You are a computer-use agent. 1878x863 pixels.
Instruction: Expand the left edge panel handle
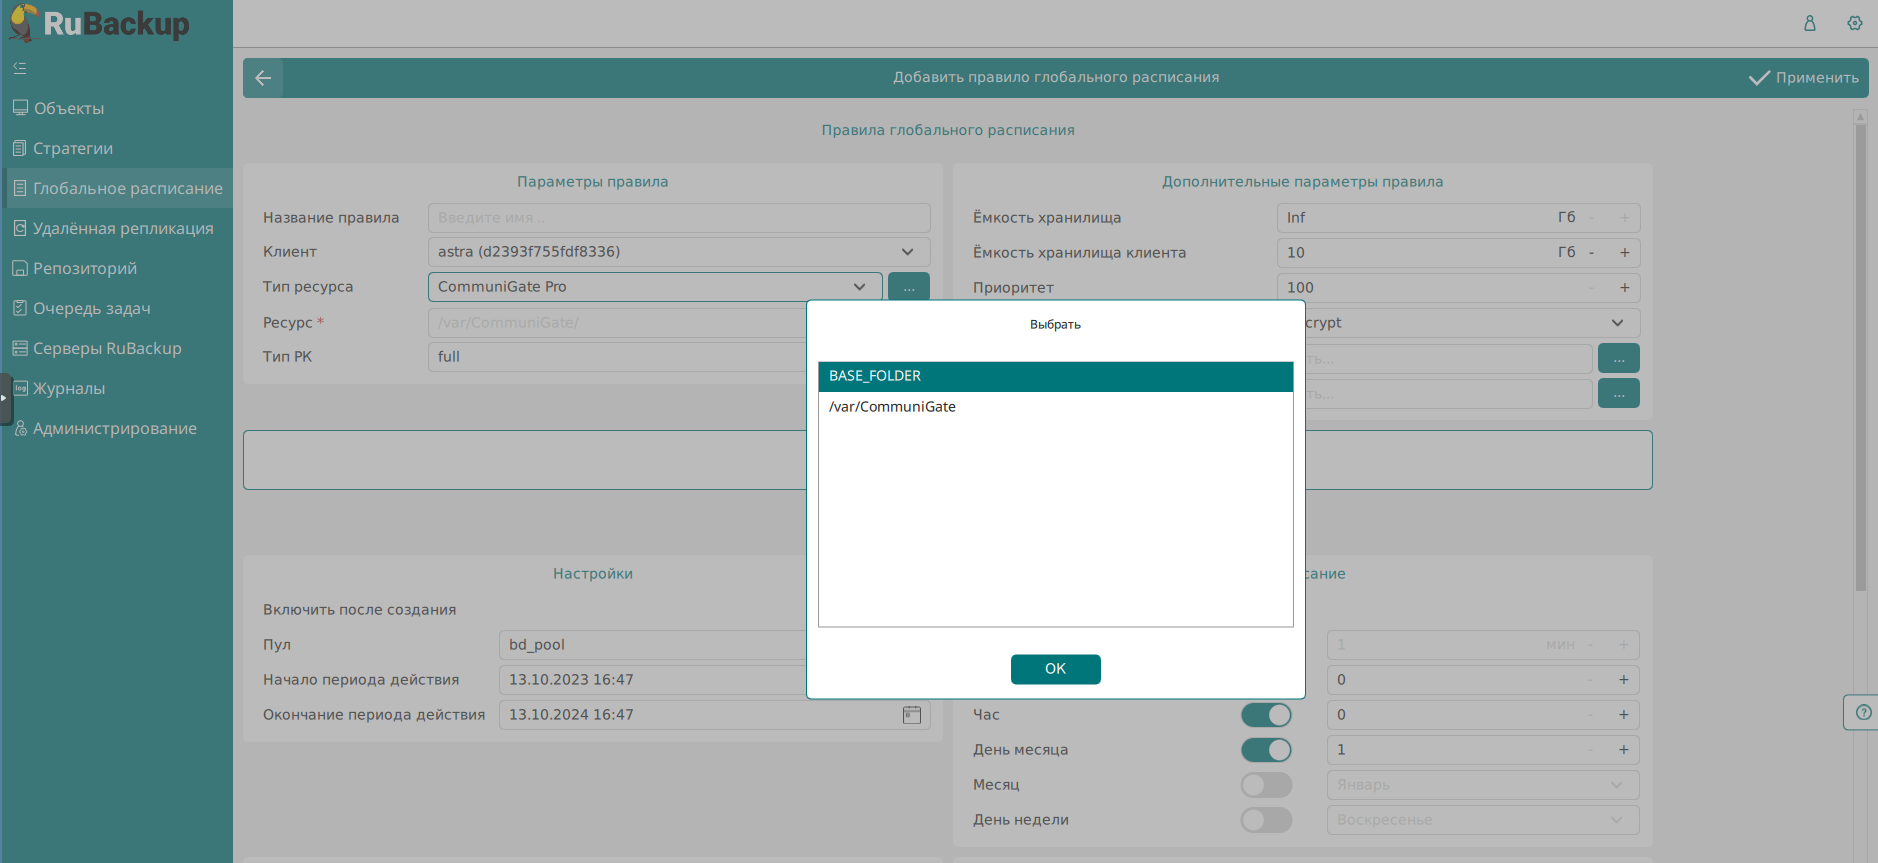(5, 398)
